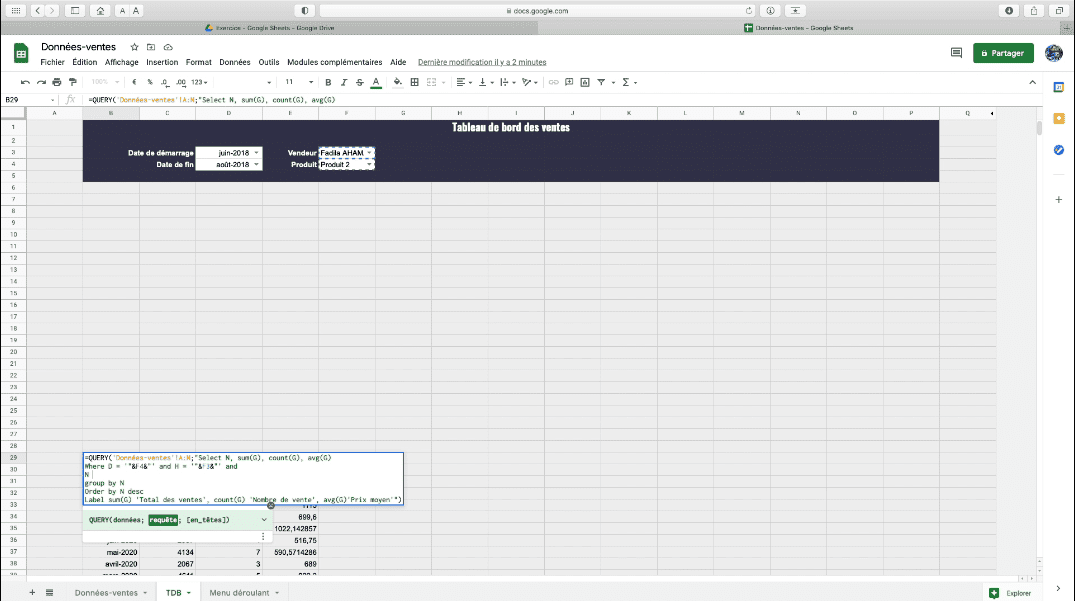1075x601 pixels.
Task: Open the borders tool
Action: pyautogui.click(x=413, y=82)
